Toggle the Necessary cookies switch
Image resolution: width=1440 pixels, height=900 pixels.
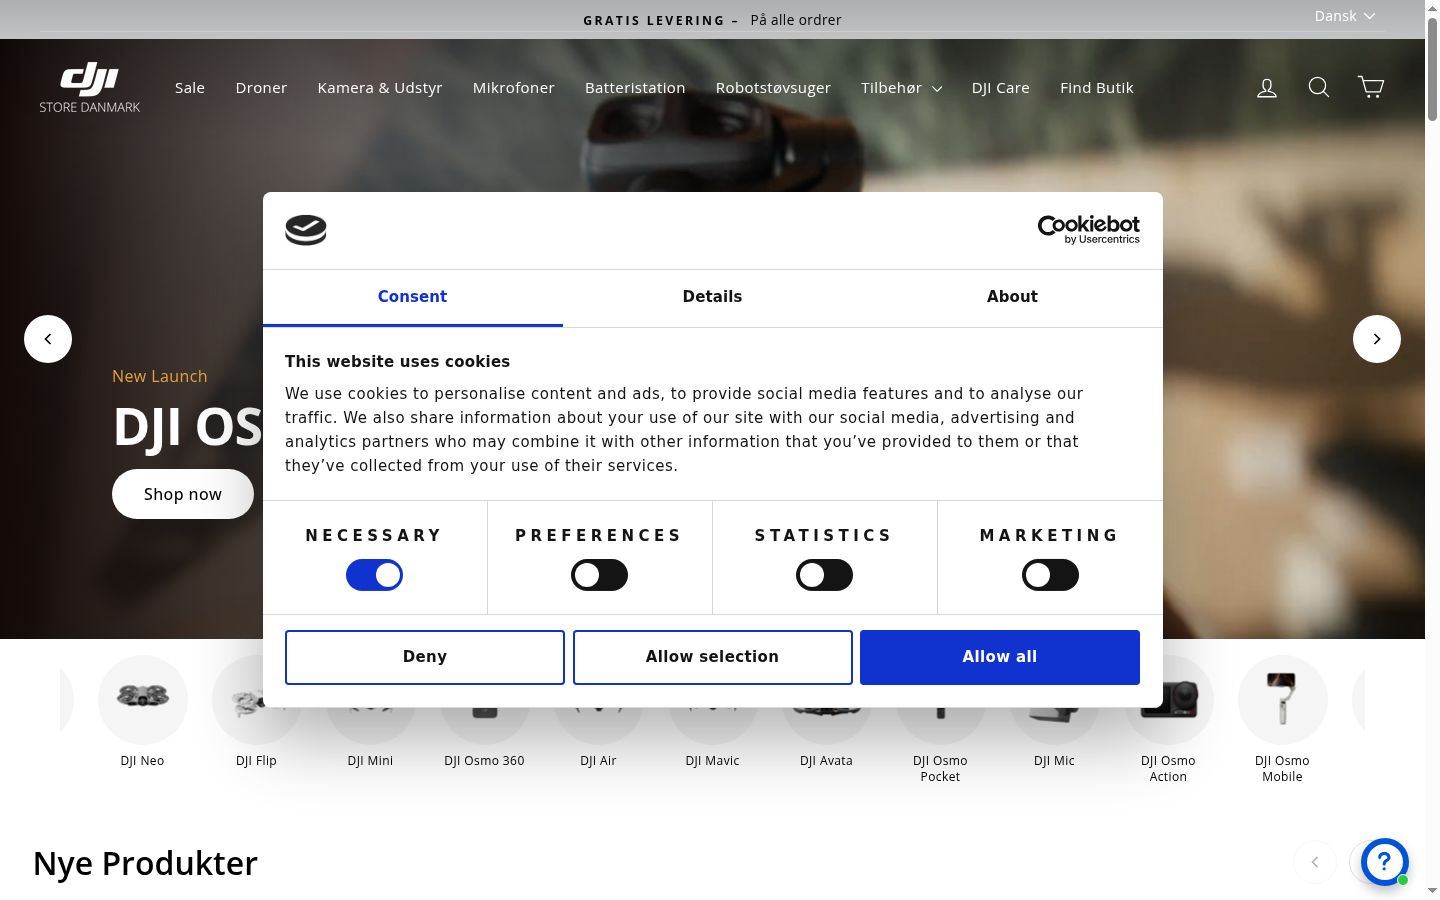coord(374,575)
